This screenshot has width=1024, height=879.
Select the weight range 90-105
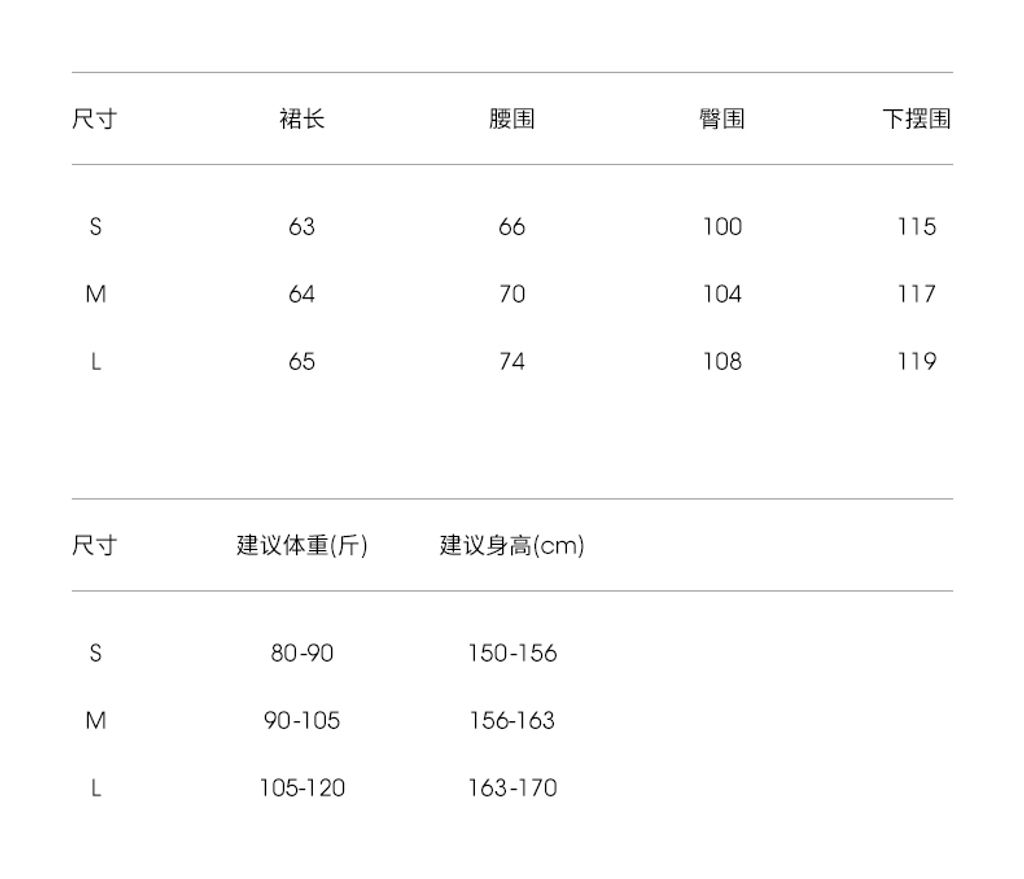click(x=301, y=720)
